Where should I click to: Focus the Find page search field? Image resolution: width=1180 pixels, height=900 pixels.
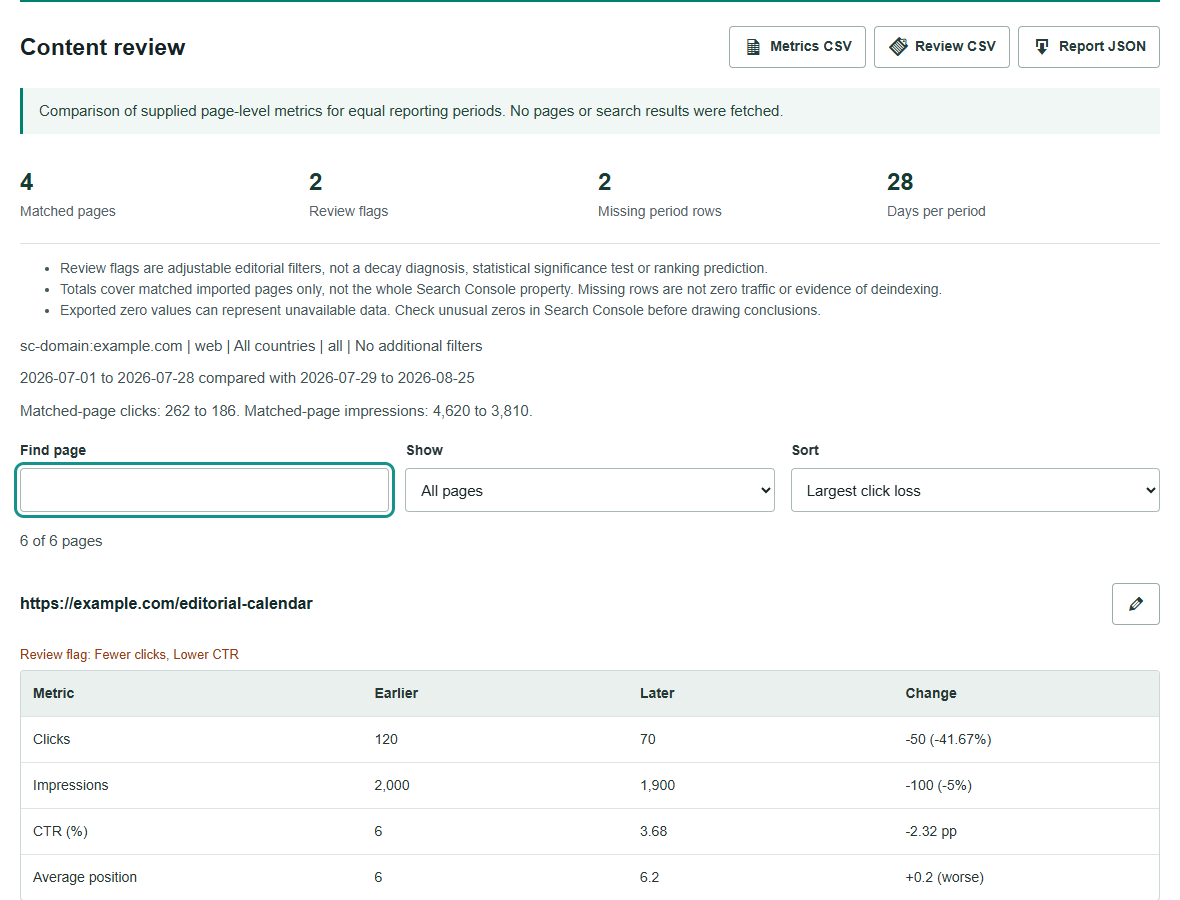coord(204,491)
